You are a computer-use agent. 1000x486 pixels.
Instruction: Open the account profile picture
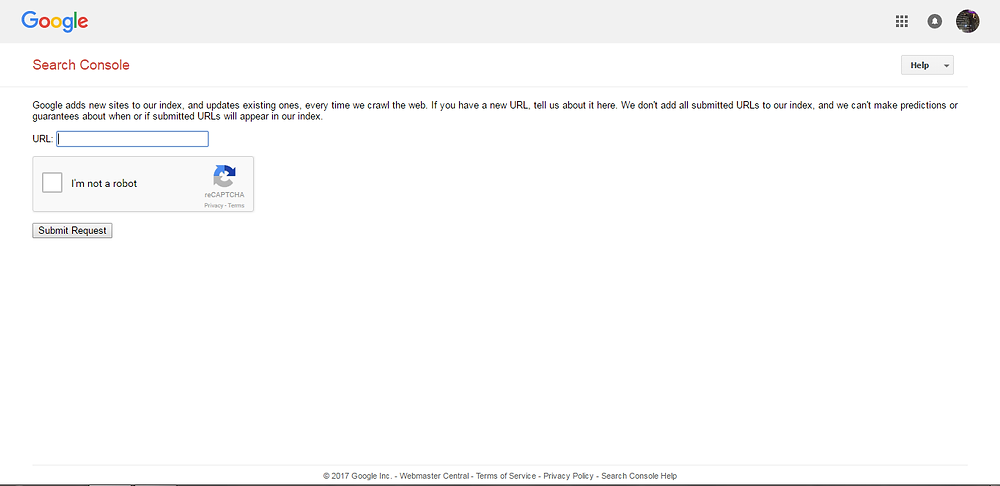point(967,22)
